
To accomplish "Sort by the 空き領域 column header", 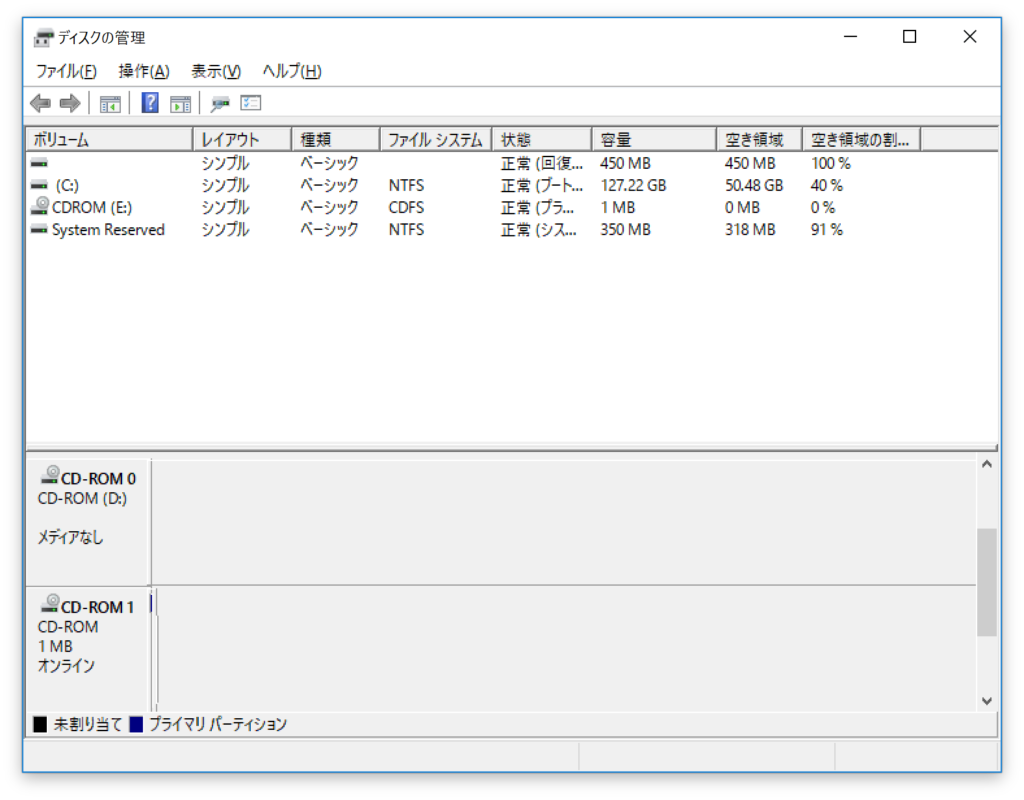I will click(760, 139).
